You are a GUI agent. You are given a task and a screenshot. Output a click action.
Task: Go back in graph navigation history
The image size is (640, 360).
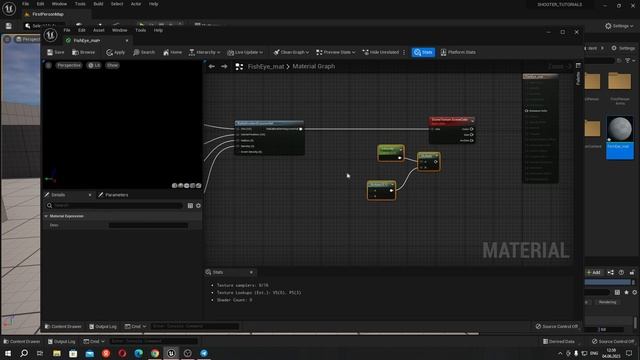point(211,66)
